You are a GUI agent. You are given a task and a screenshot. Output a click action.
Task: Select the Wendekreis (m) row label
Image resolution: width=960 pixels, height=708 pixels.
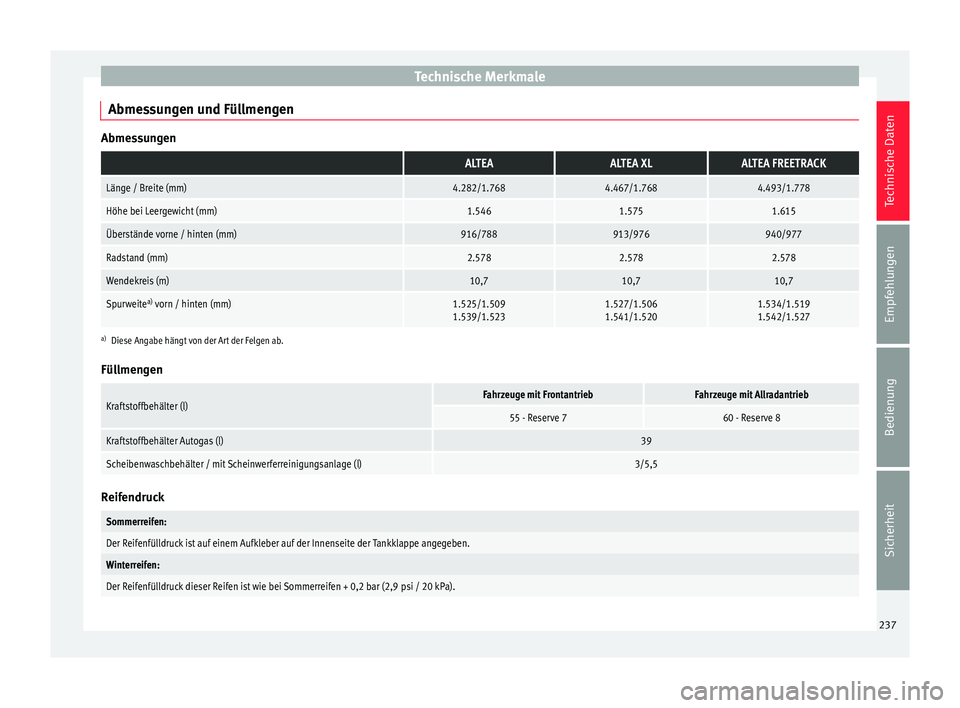click(138, 281)
